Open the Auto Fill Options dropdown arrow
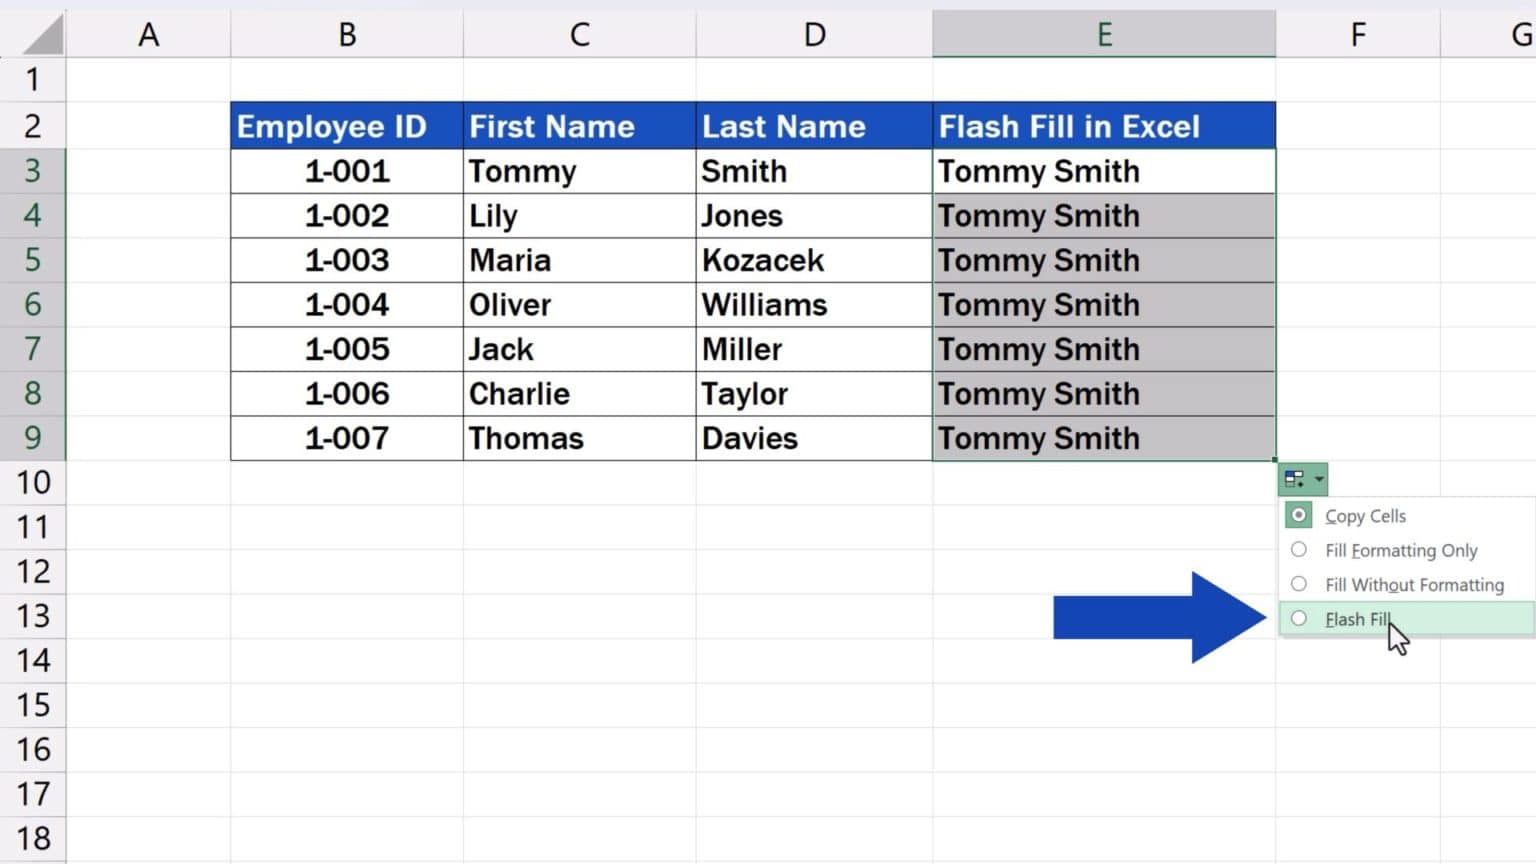The width and height of the screenshot is (1536, 864). (1315, 478)
